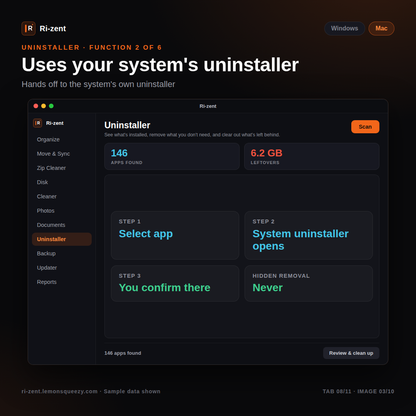Open the Photos sidebar item

pyautogui.click(x=46, y=211)
